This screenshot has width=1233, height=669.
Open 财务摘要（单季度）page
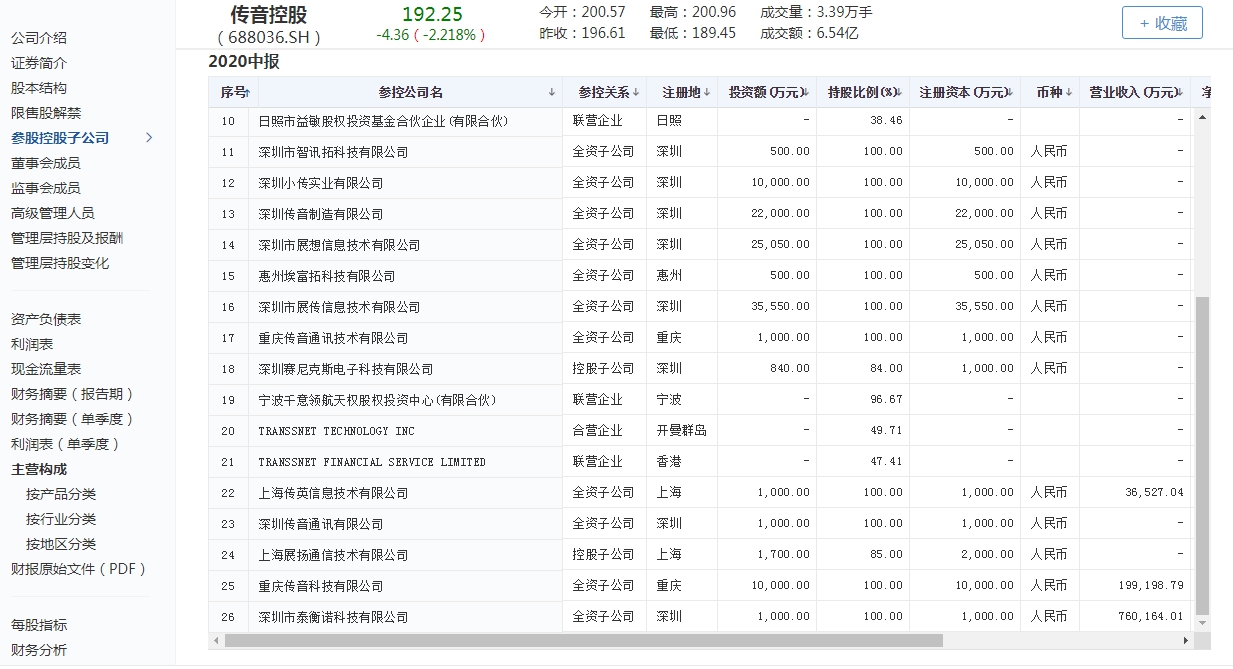[x=73, y=419]
